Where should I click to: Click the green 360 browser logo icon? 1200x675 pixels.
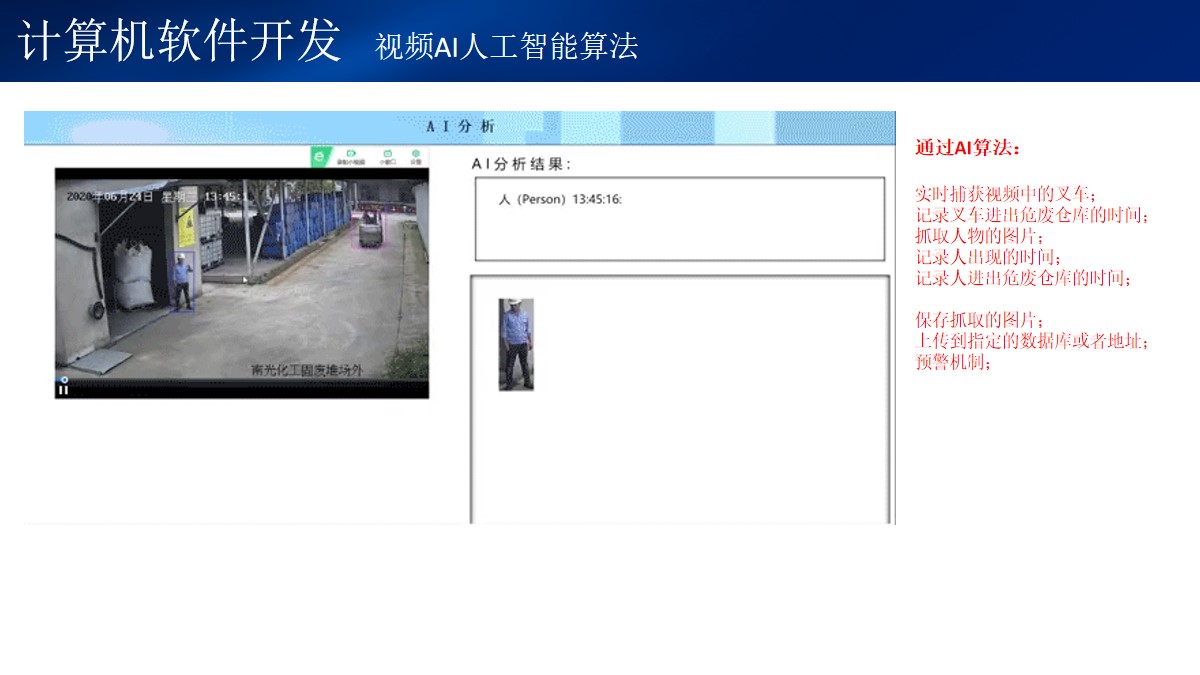click(x=319, y=157)
